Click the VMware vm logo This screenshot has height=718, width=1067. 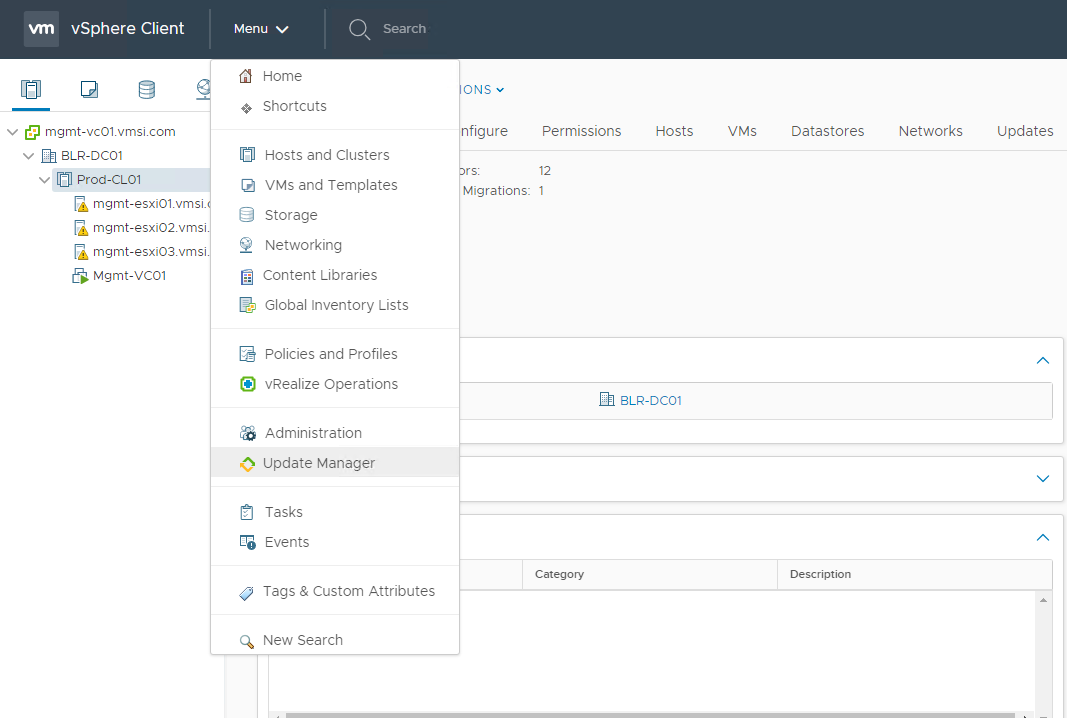pyautogui.click(x=41, y=29)
